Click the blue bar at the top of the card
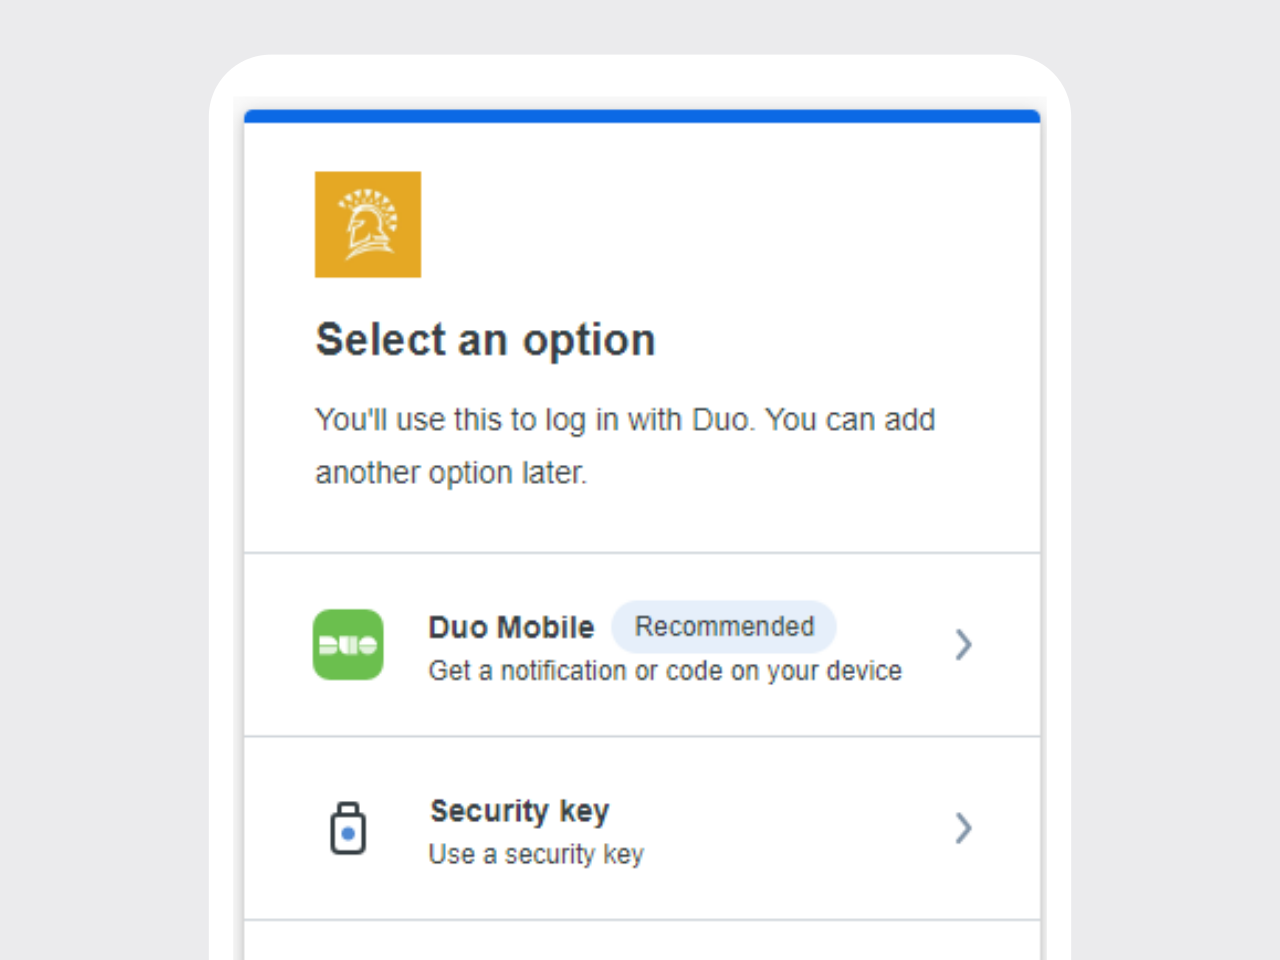 point(640,116)
